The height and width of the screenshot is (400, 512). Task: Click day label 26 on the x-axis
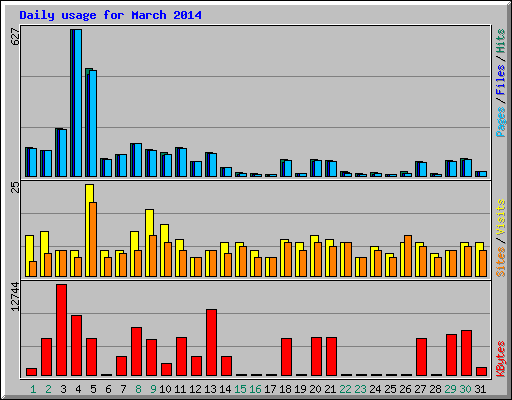[405, 389]
